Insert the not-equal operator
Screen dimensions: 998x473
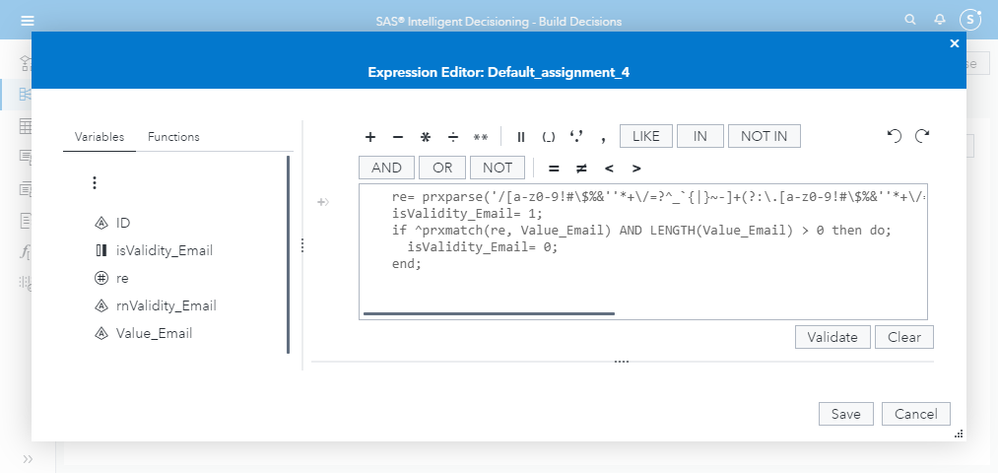(580, 168)
